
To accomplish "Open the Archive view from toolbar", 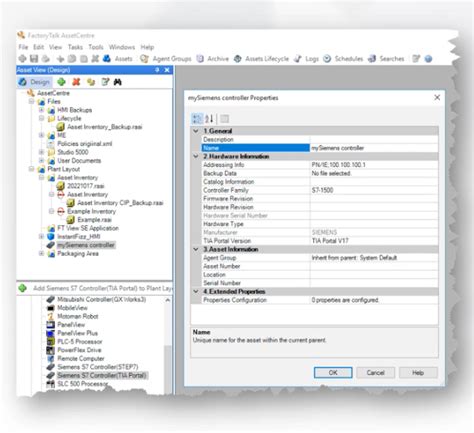I will point(213,59).
